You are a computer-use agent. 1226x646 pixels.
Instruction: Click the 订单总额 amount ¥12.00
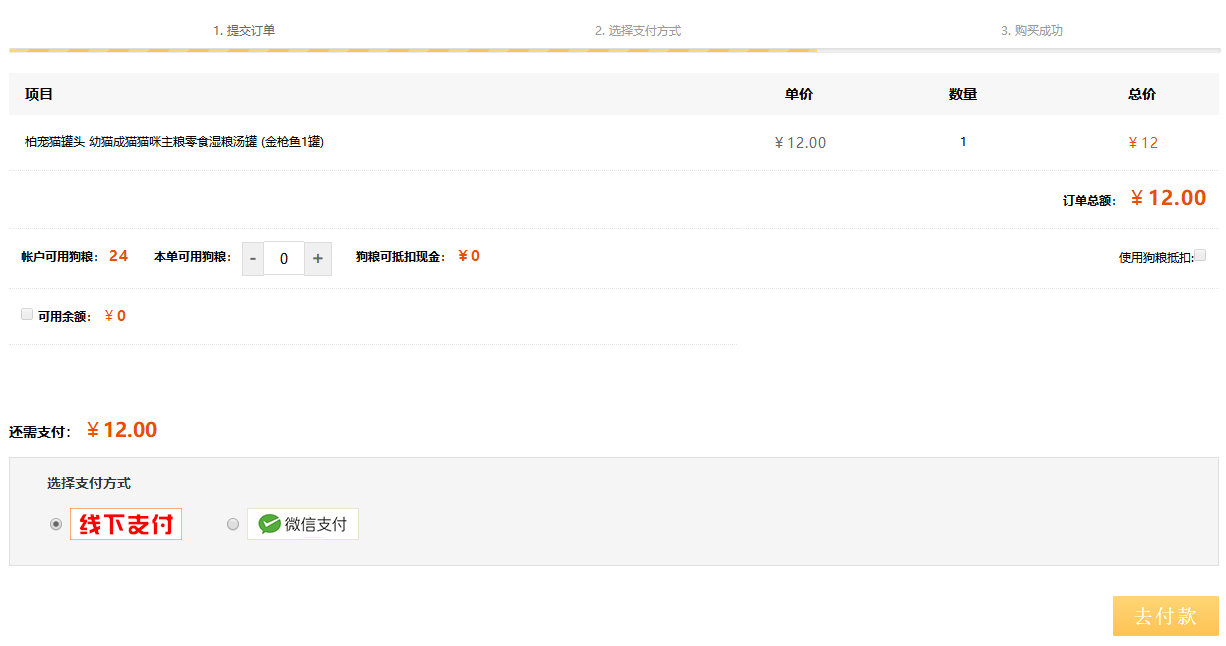click(1168, 198)
